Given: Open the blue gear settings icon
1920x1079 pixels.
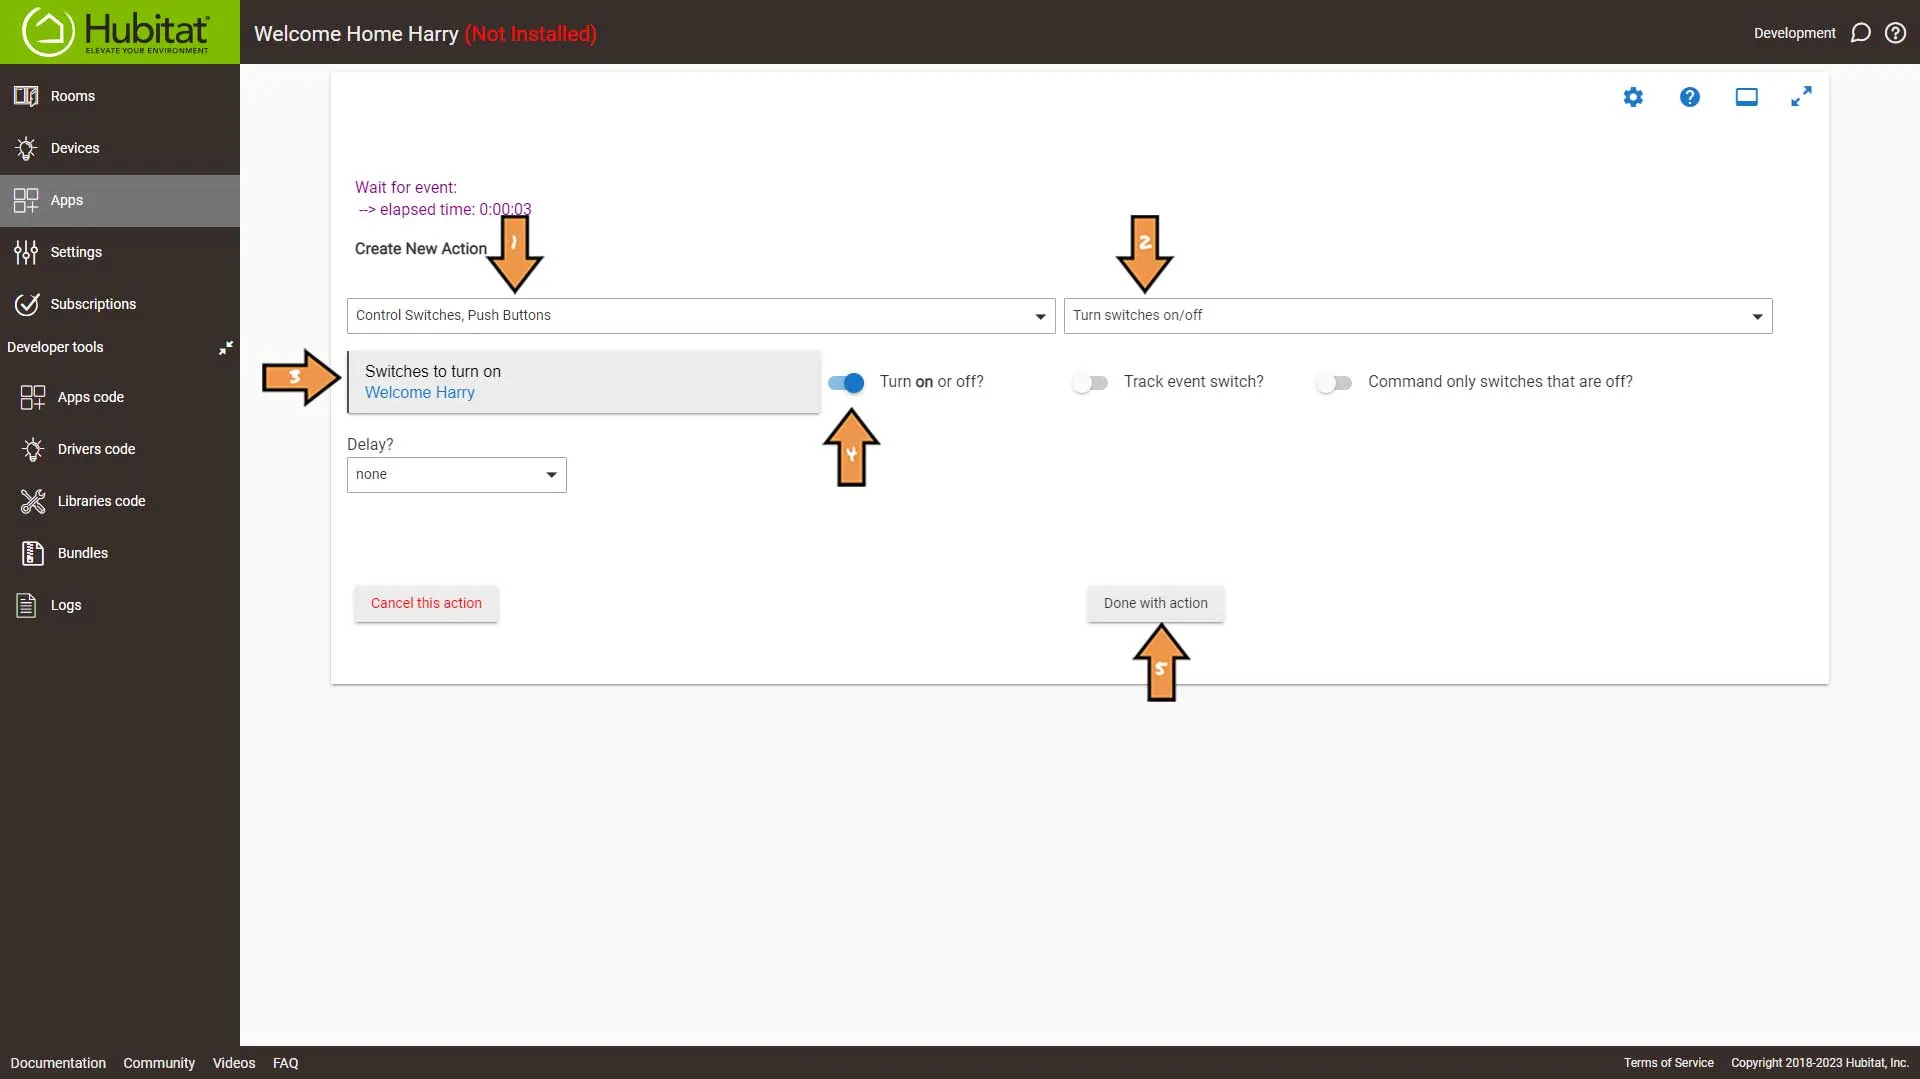Looking at the screenshot, I should coord(1633,97).
